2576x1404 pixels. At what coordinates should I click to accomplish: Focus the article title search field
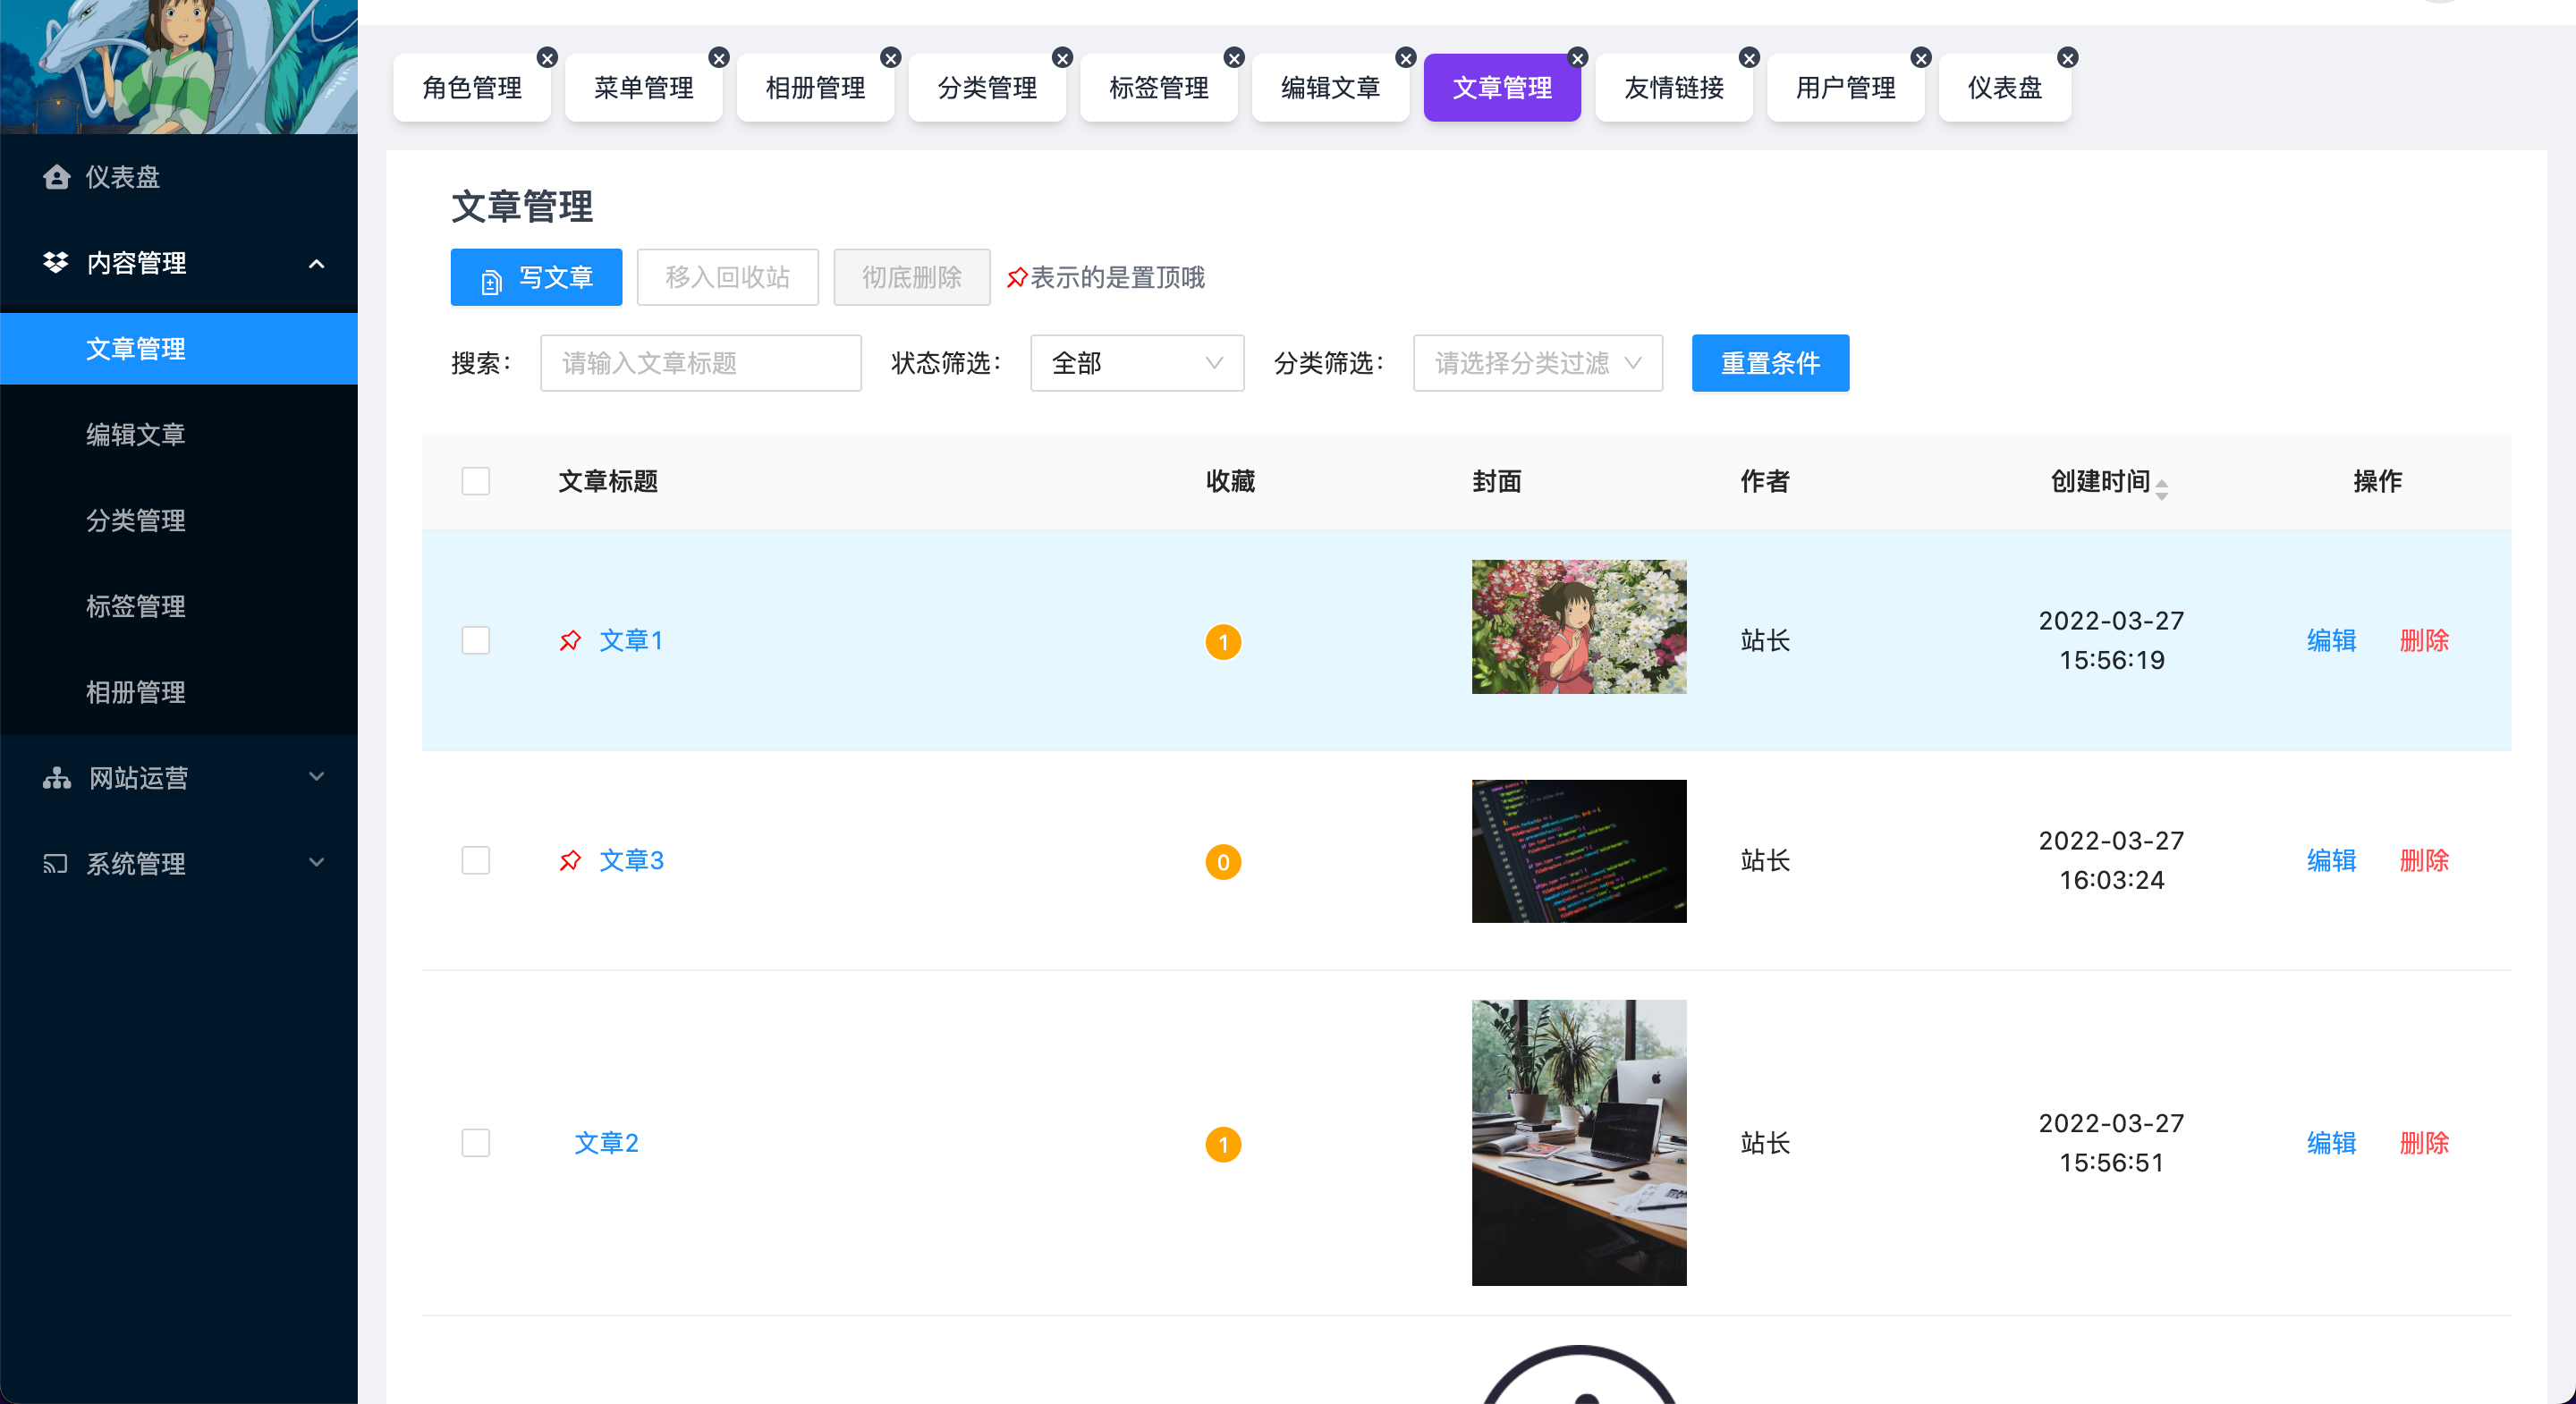pyautogui.click(x=701, y=363)
